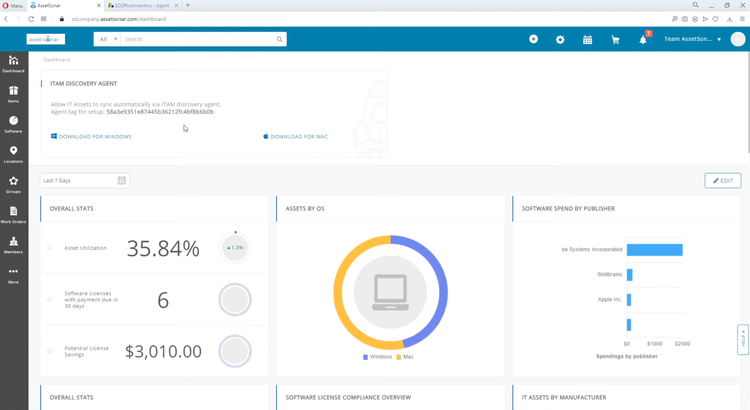Image resolution: width=750 pixels, height=410 pixels.
Task: Click the page vertical scrollbar
Action: coord(747,103)
